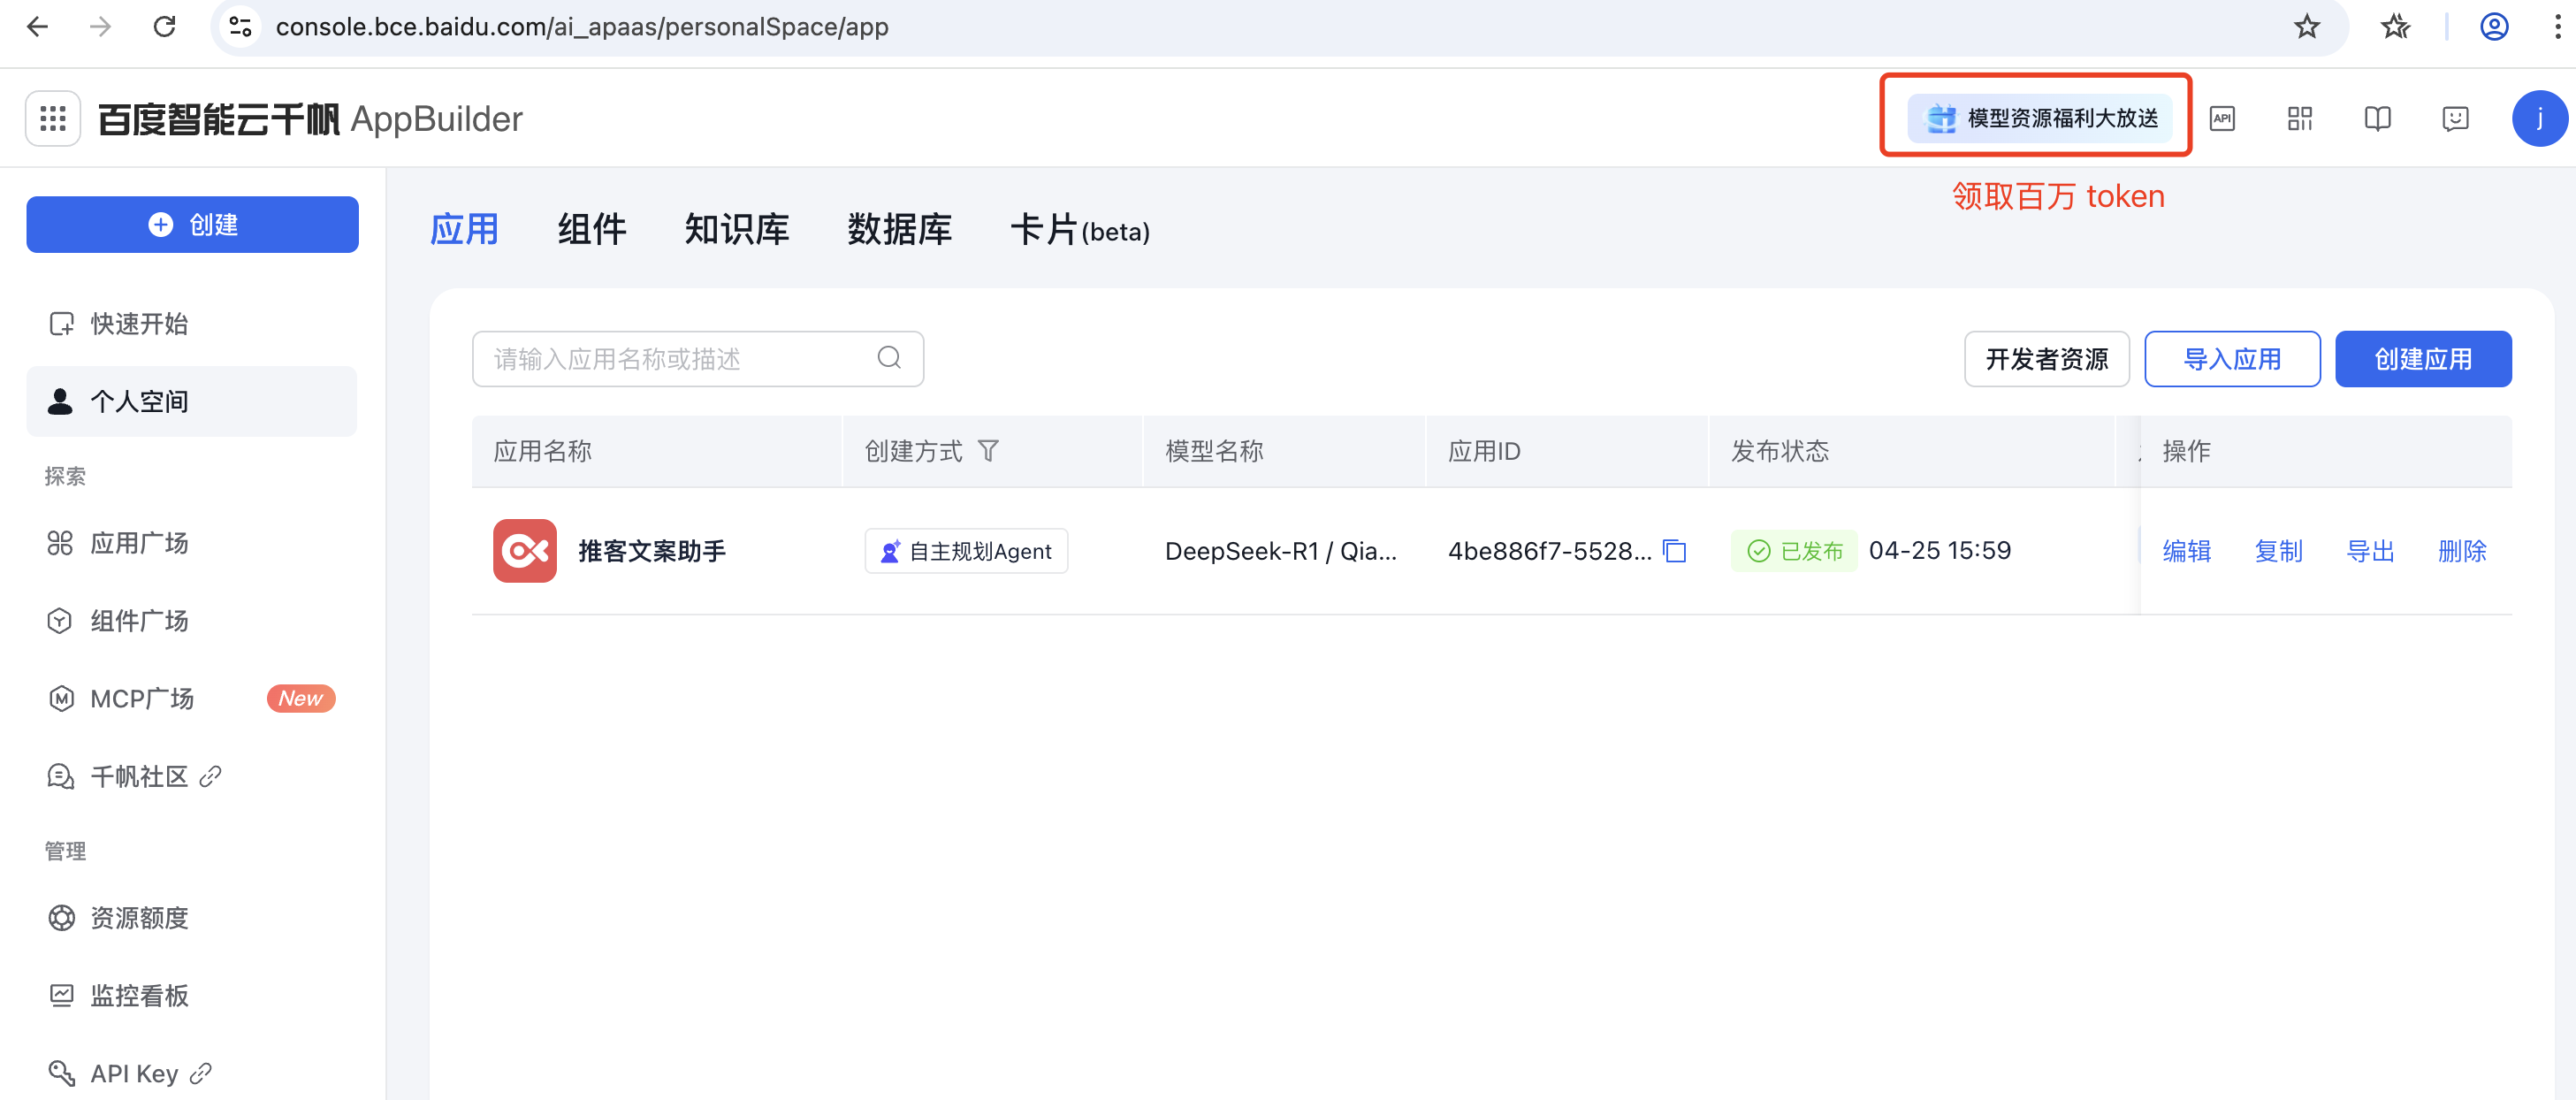Click the API icon in header
This screenshot has width=2576, height=1100.
pyautogui.click(x=2222, y=118)
